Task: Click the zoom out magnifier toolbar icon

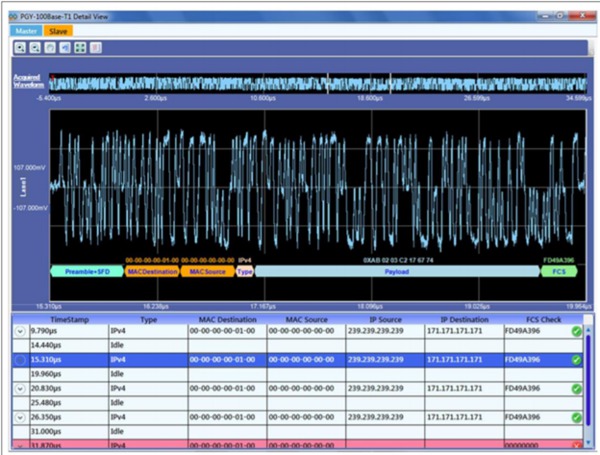Action: (35, 48)
